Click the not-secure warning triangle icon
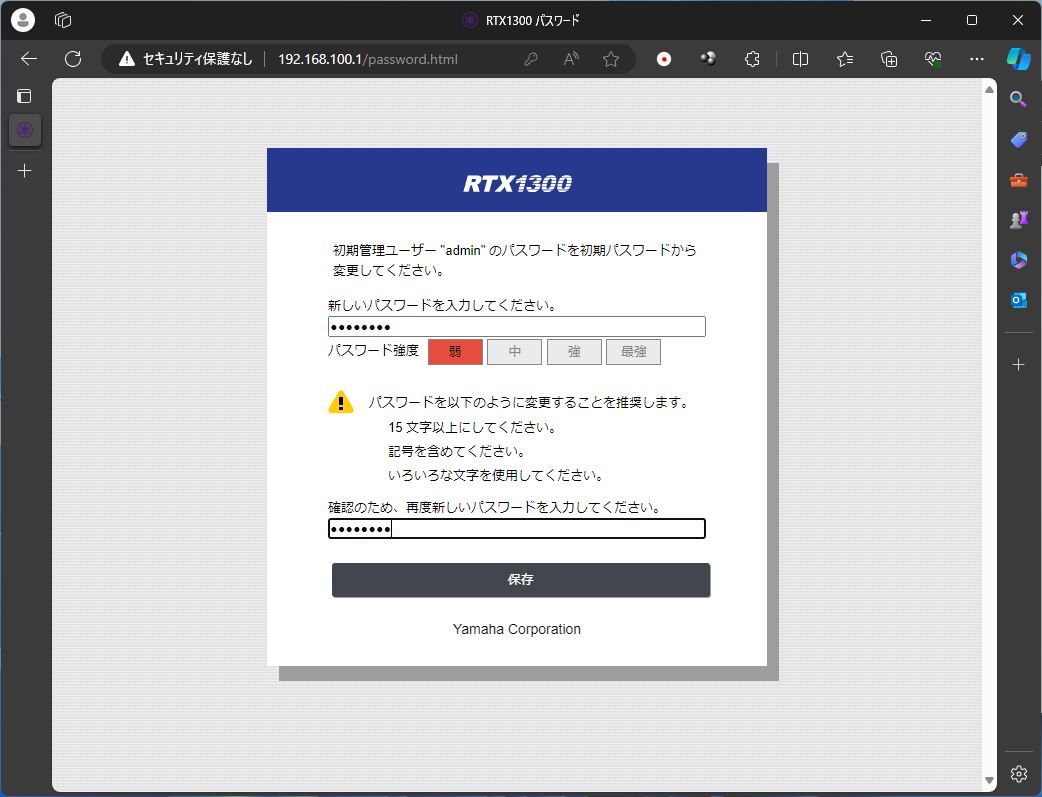The image size is (1042, 797). click(127, 59)
